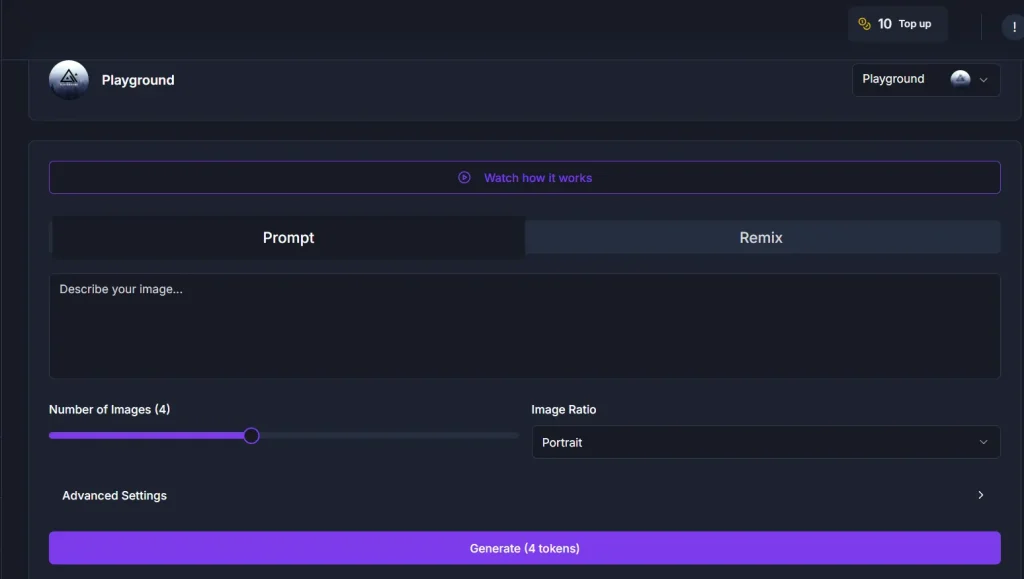The image size is (1024, 579).
Task: Click the Number of Images slider handle
Action: pos(251,435)
